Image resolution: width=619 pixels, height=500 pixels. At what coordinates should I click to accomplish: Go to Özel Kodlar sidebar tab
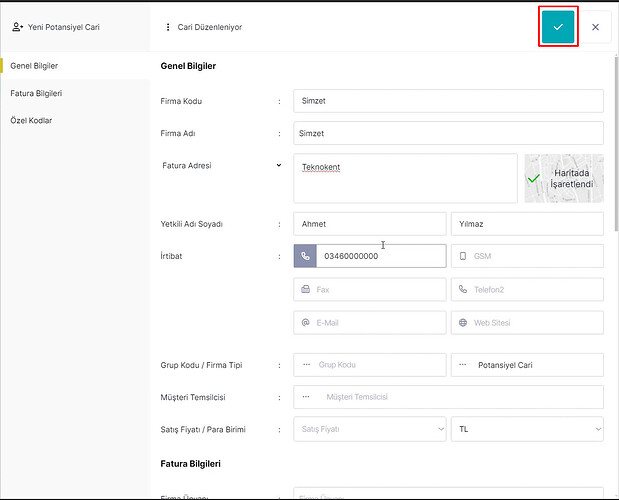[x=31, y=120]
